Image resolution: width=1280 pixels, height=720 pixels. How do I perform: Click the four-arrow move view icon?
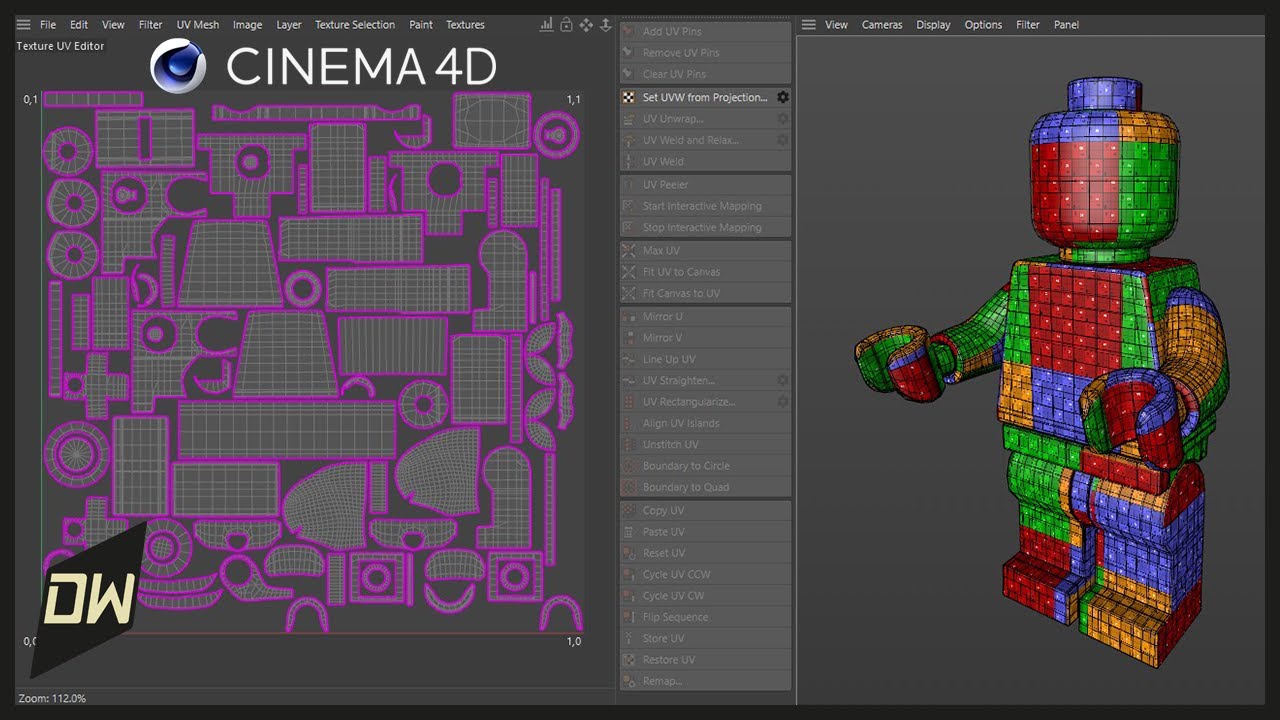click(x=586, y=24)
